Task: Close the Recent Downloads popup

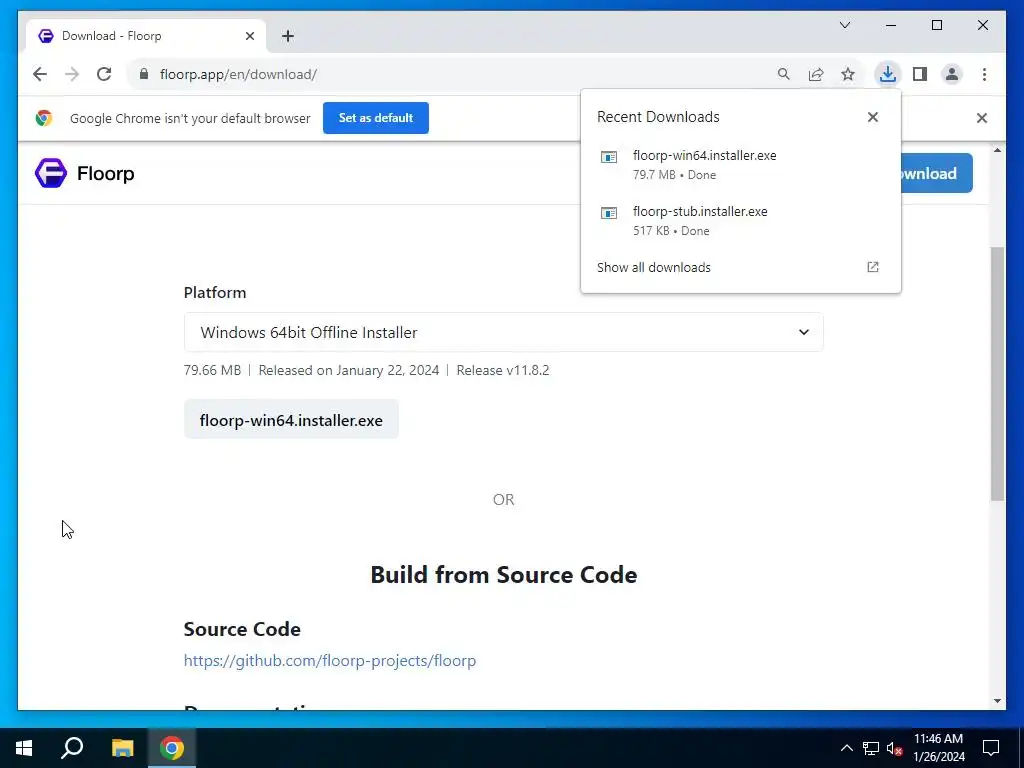Action: 872,117
